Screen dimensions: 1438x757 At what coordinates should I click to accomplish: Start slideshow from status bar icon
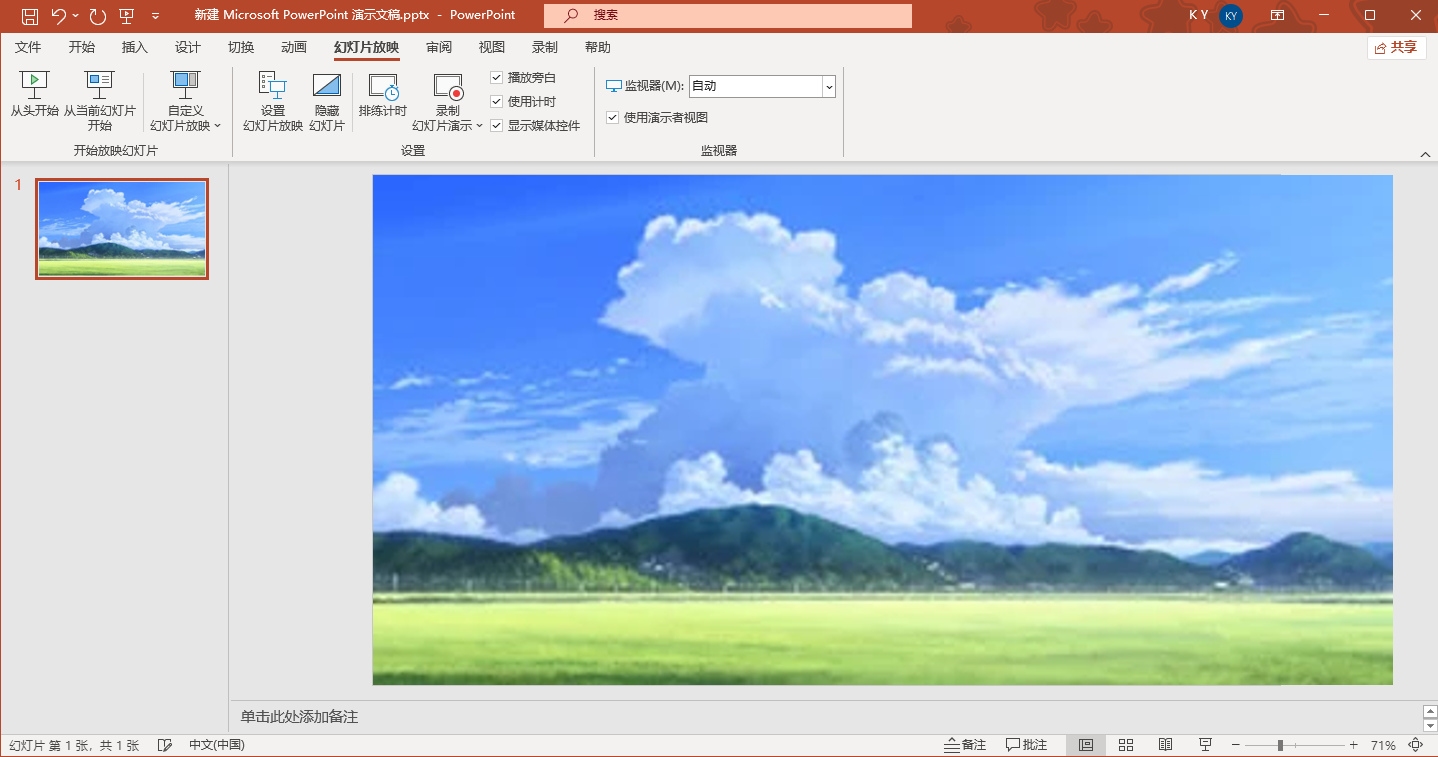[x=1205, y=746]
